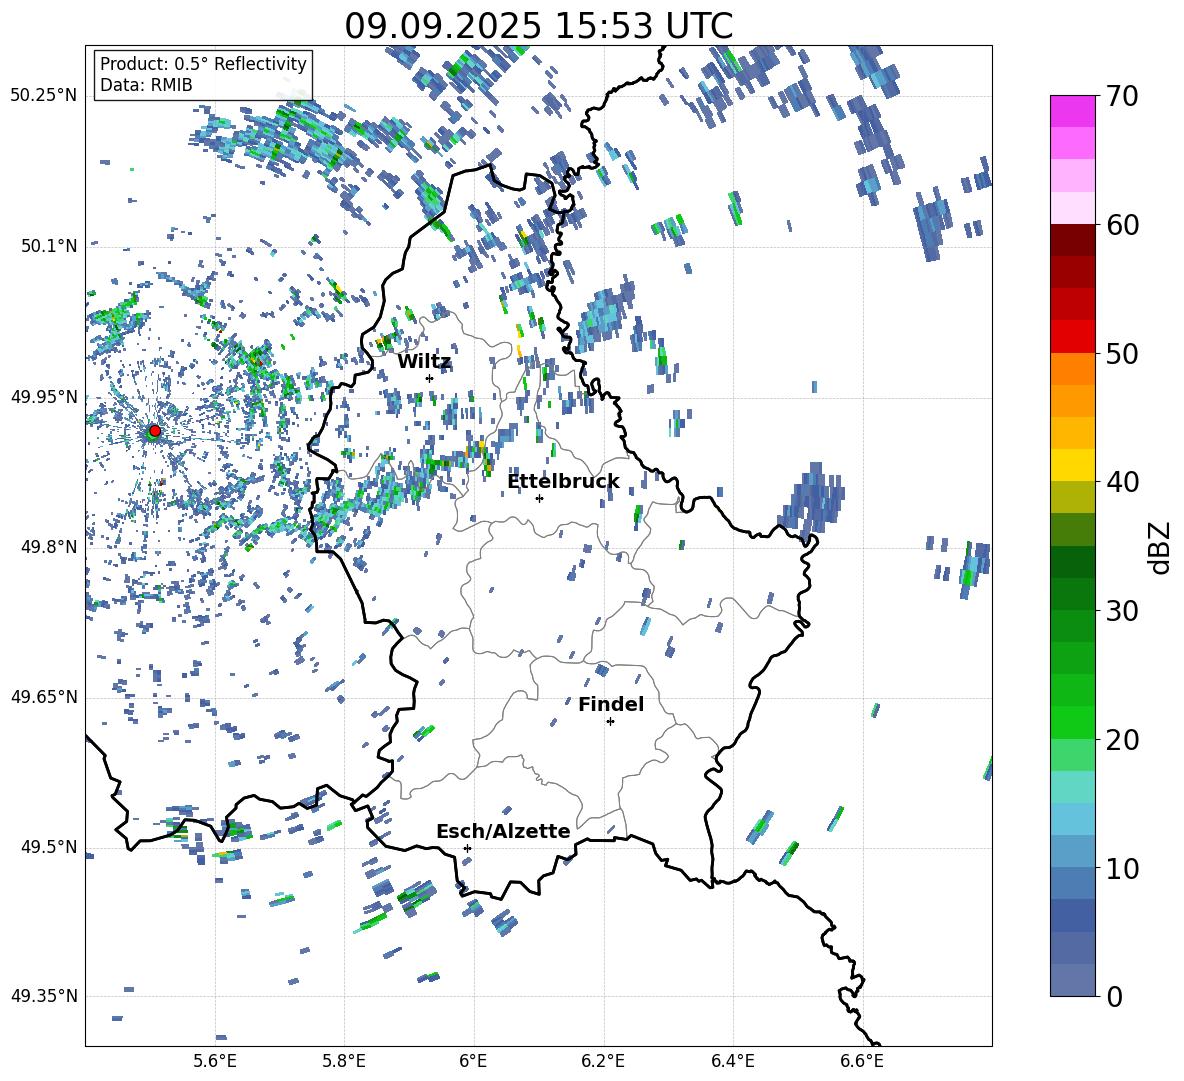This screenshot has width=1184, height=1081.
Task: Click the 6.4°E longitude label
Action: pos(732,1061)
